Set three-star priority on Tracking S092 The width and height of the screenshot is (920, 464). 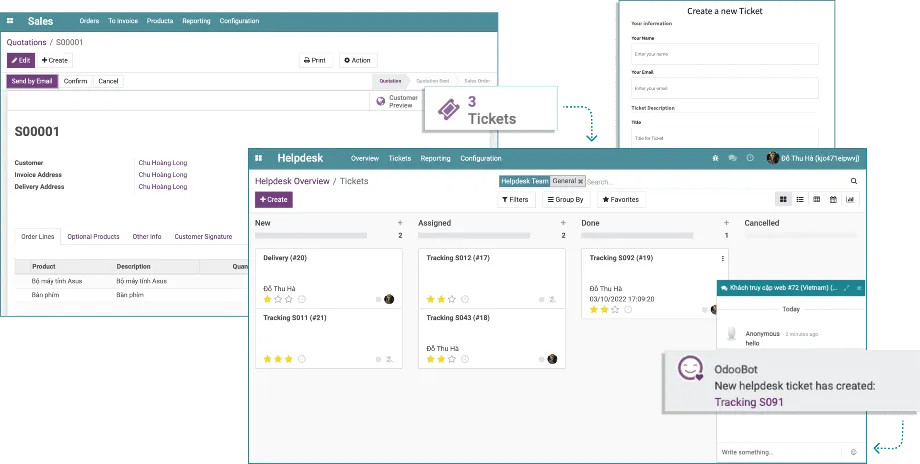click(x=615, y=310)
